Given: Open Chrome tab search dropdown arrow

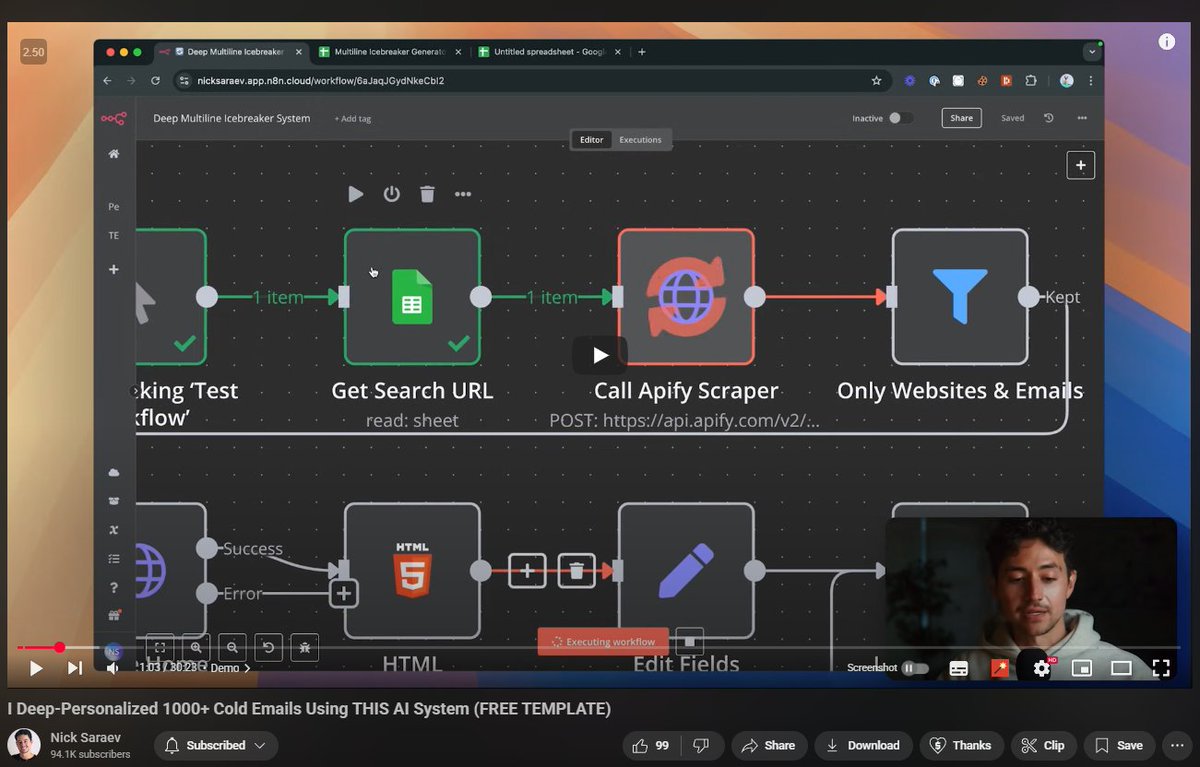Looking at the screenshot, I should [1092, 52].
